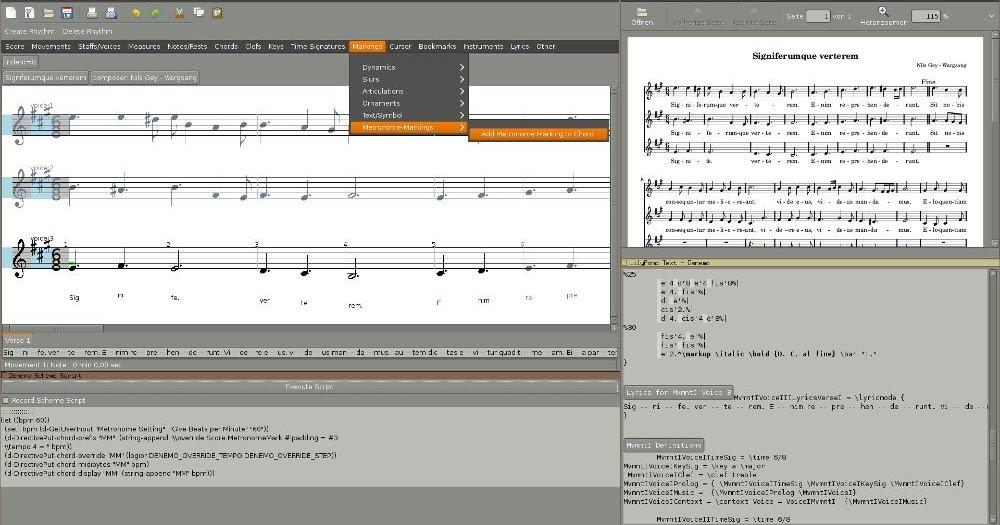Open the Lyrics menu

click(x=520, y=47)
